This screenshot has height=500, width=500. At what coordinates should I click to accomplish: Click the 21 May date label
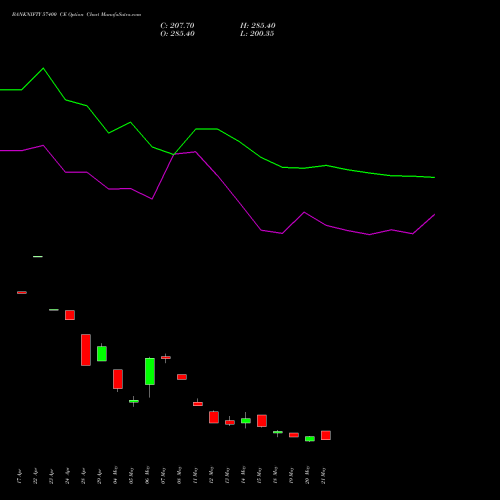click(x=323, y=475)
